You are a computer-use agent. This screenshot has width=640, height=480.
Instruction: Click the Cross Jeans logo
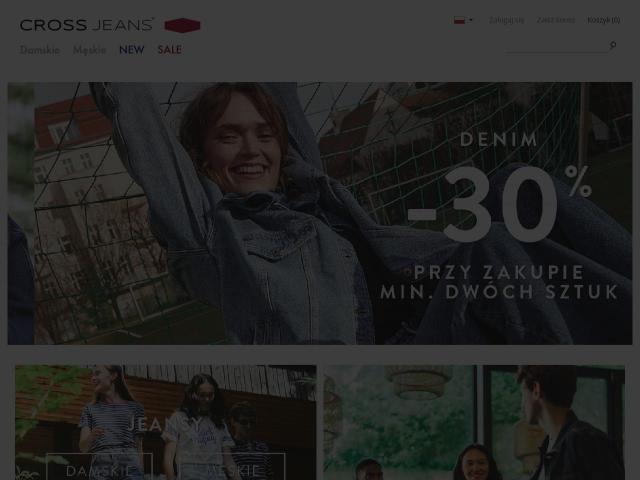(x=87, y=25)
